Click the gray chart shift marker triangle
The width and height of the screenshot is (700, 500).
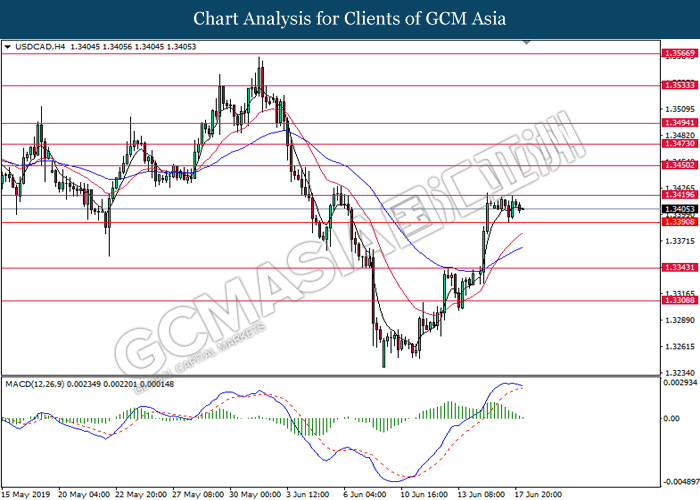(527, 42)
